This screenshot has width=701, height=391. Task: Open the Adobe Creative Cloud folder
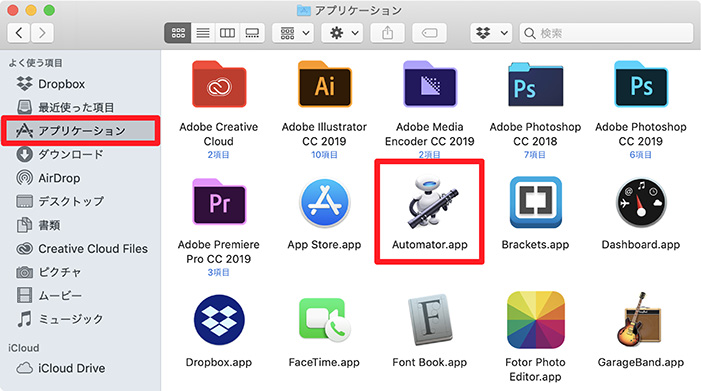coord(219,84)
